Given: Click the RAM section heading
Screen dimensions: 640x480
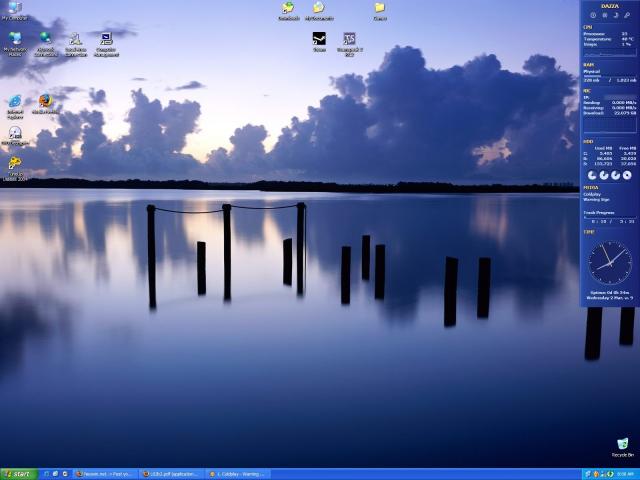Looking at the screenshot, I should (588, 65).
